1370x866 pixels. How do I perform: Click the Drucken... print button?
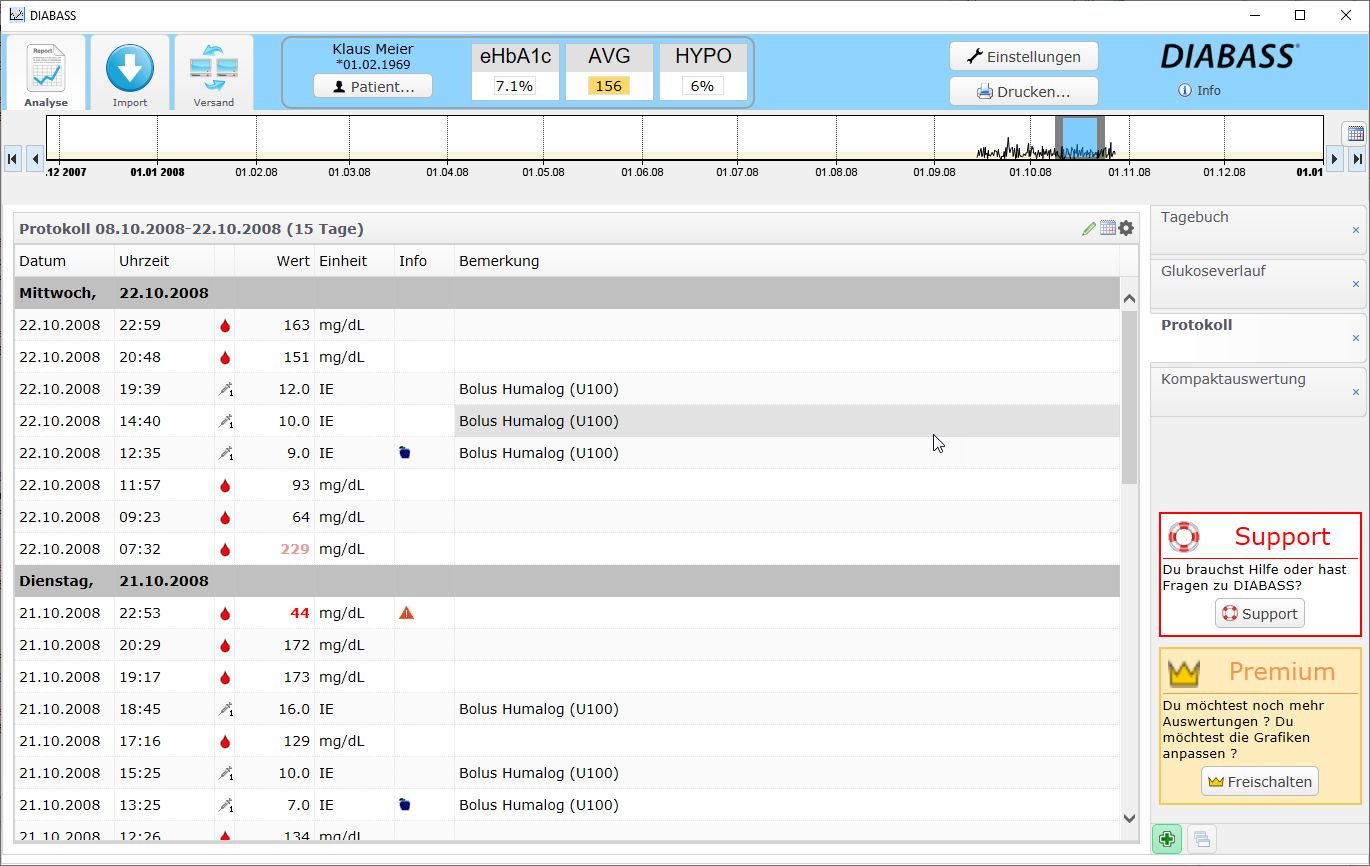click(1023, 92)
